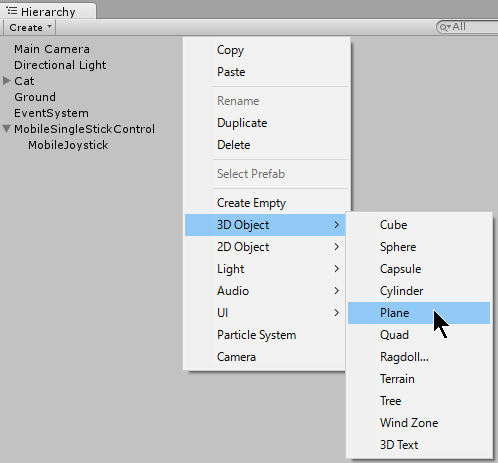Open the UI submenu
This screenshot has height=463, width=498.
click(265, 313)
